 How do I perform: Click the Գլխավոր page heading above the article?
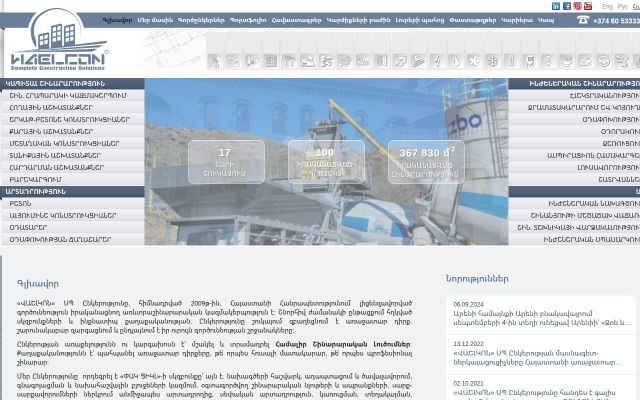[x=38, y=284]
